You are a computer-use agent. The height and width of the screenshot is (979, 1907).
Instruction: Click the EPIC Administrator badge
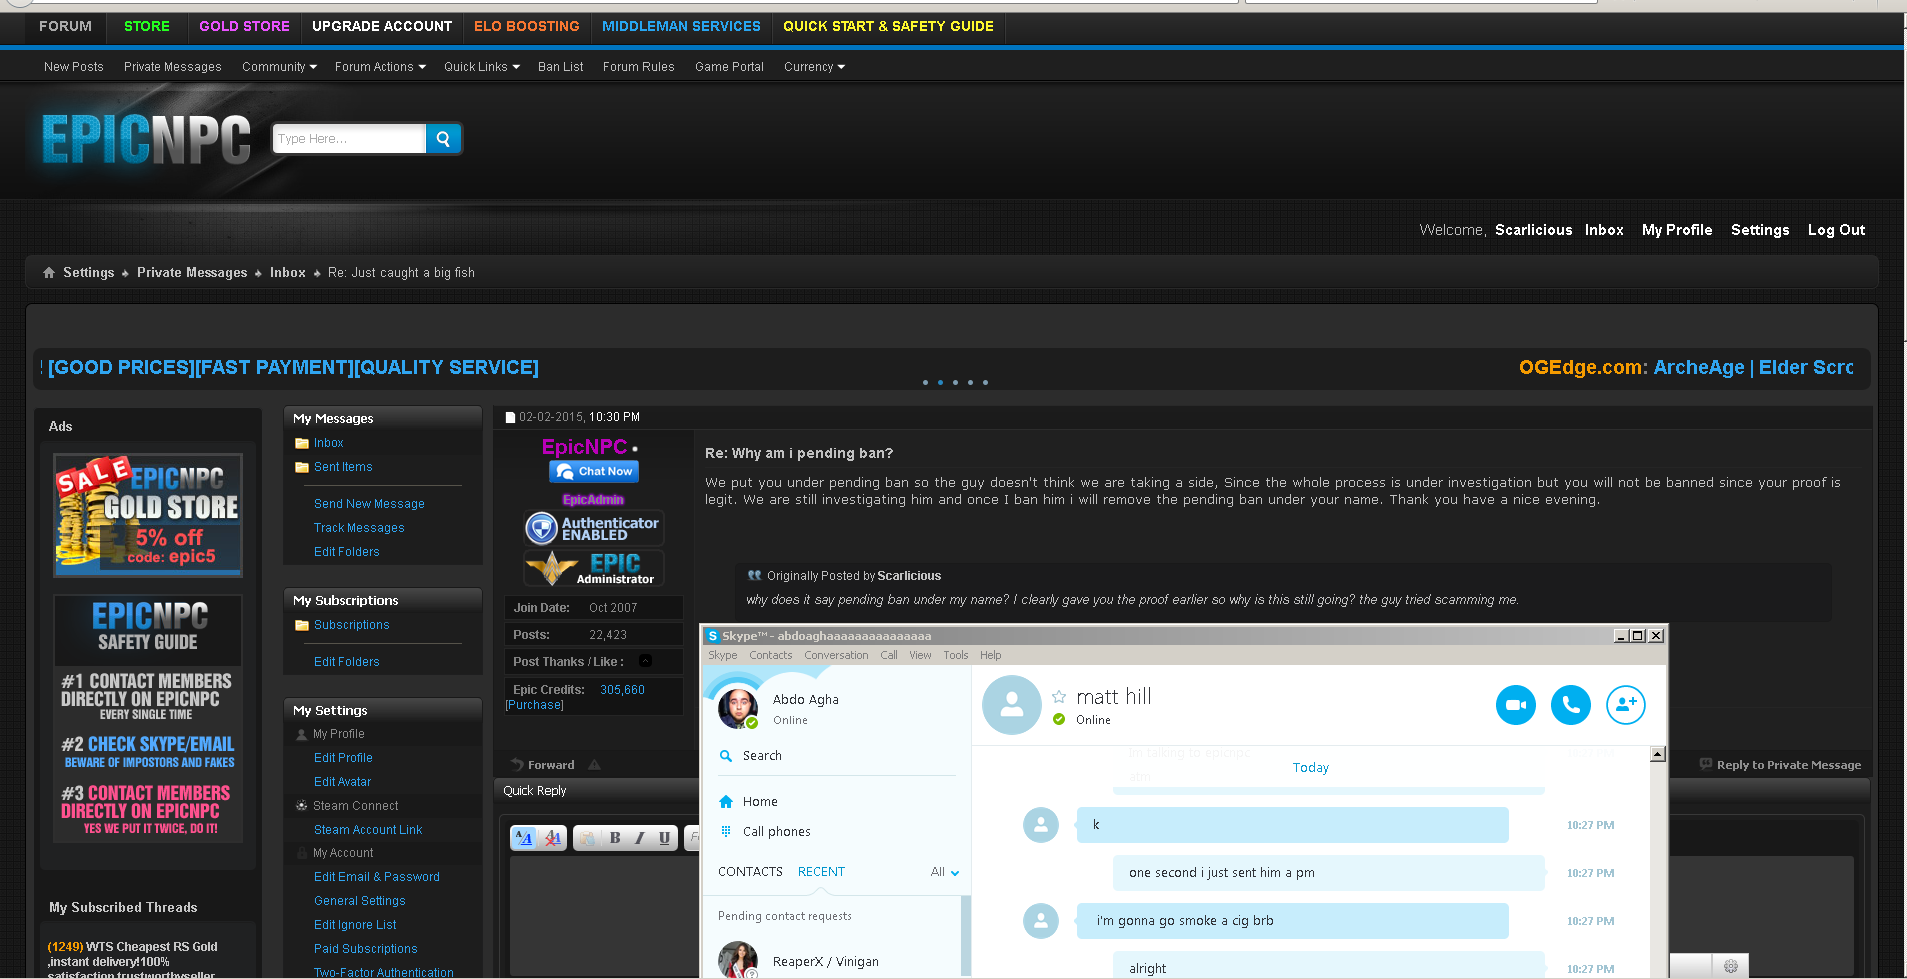coord(594,568)
